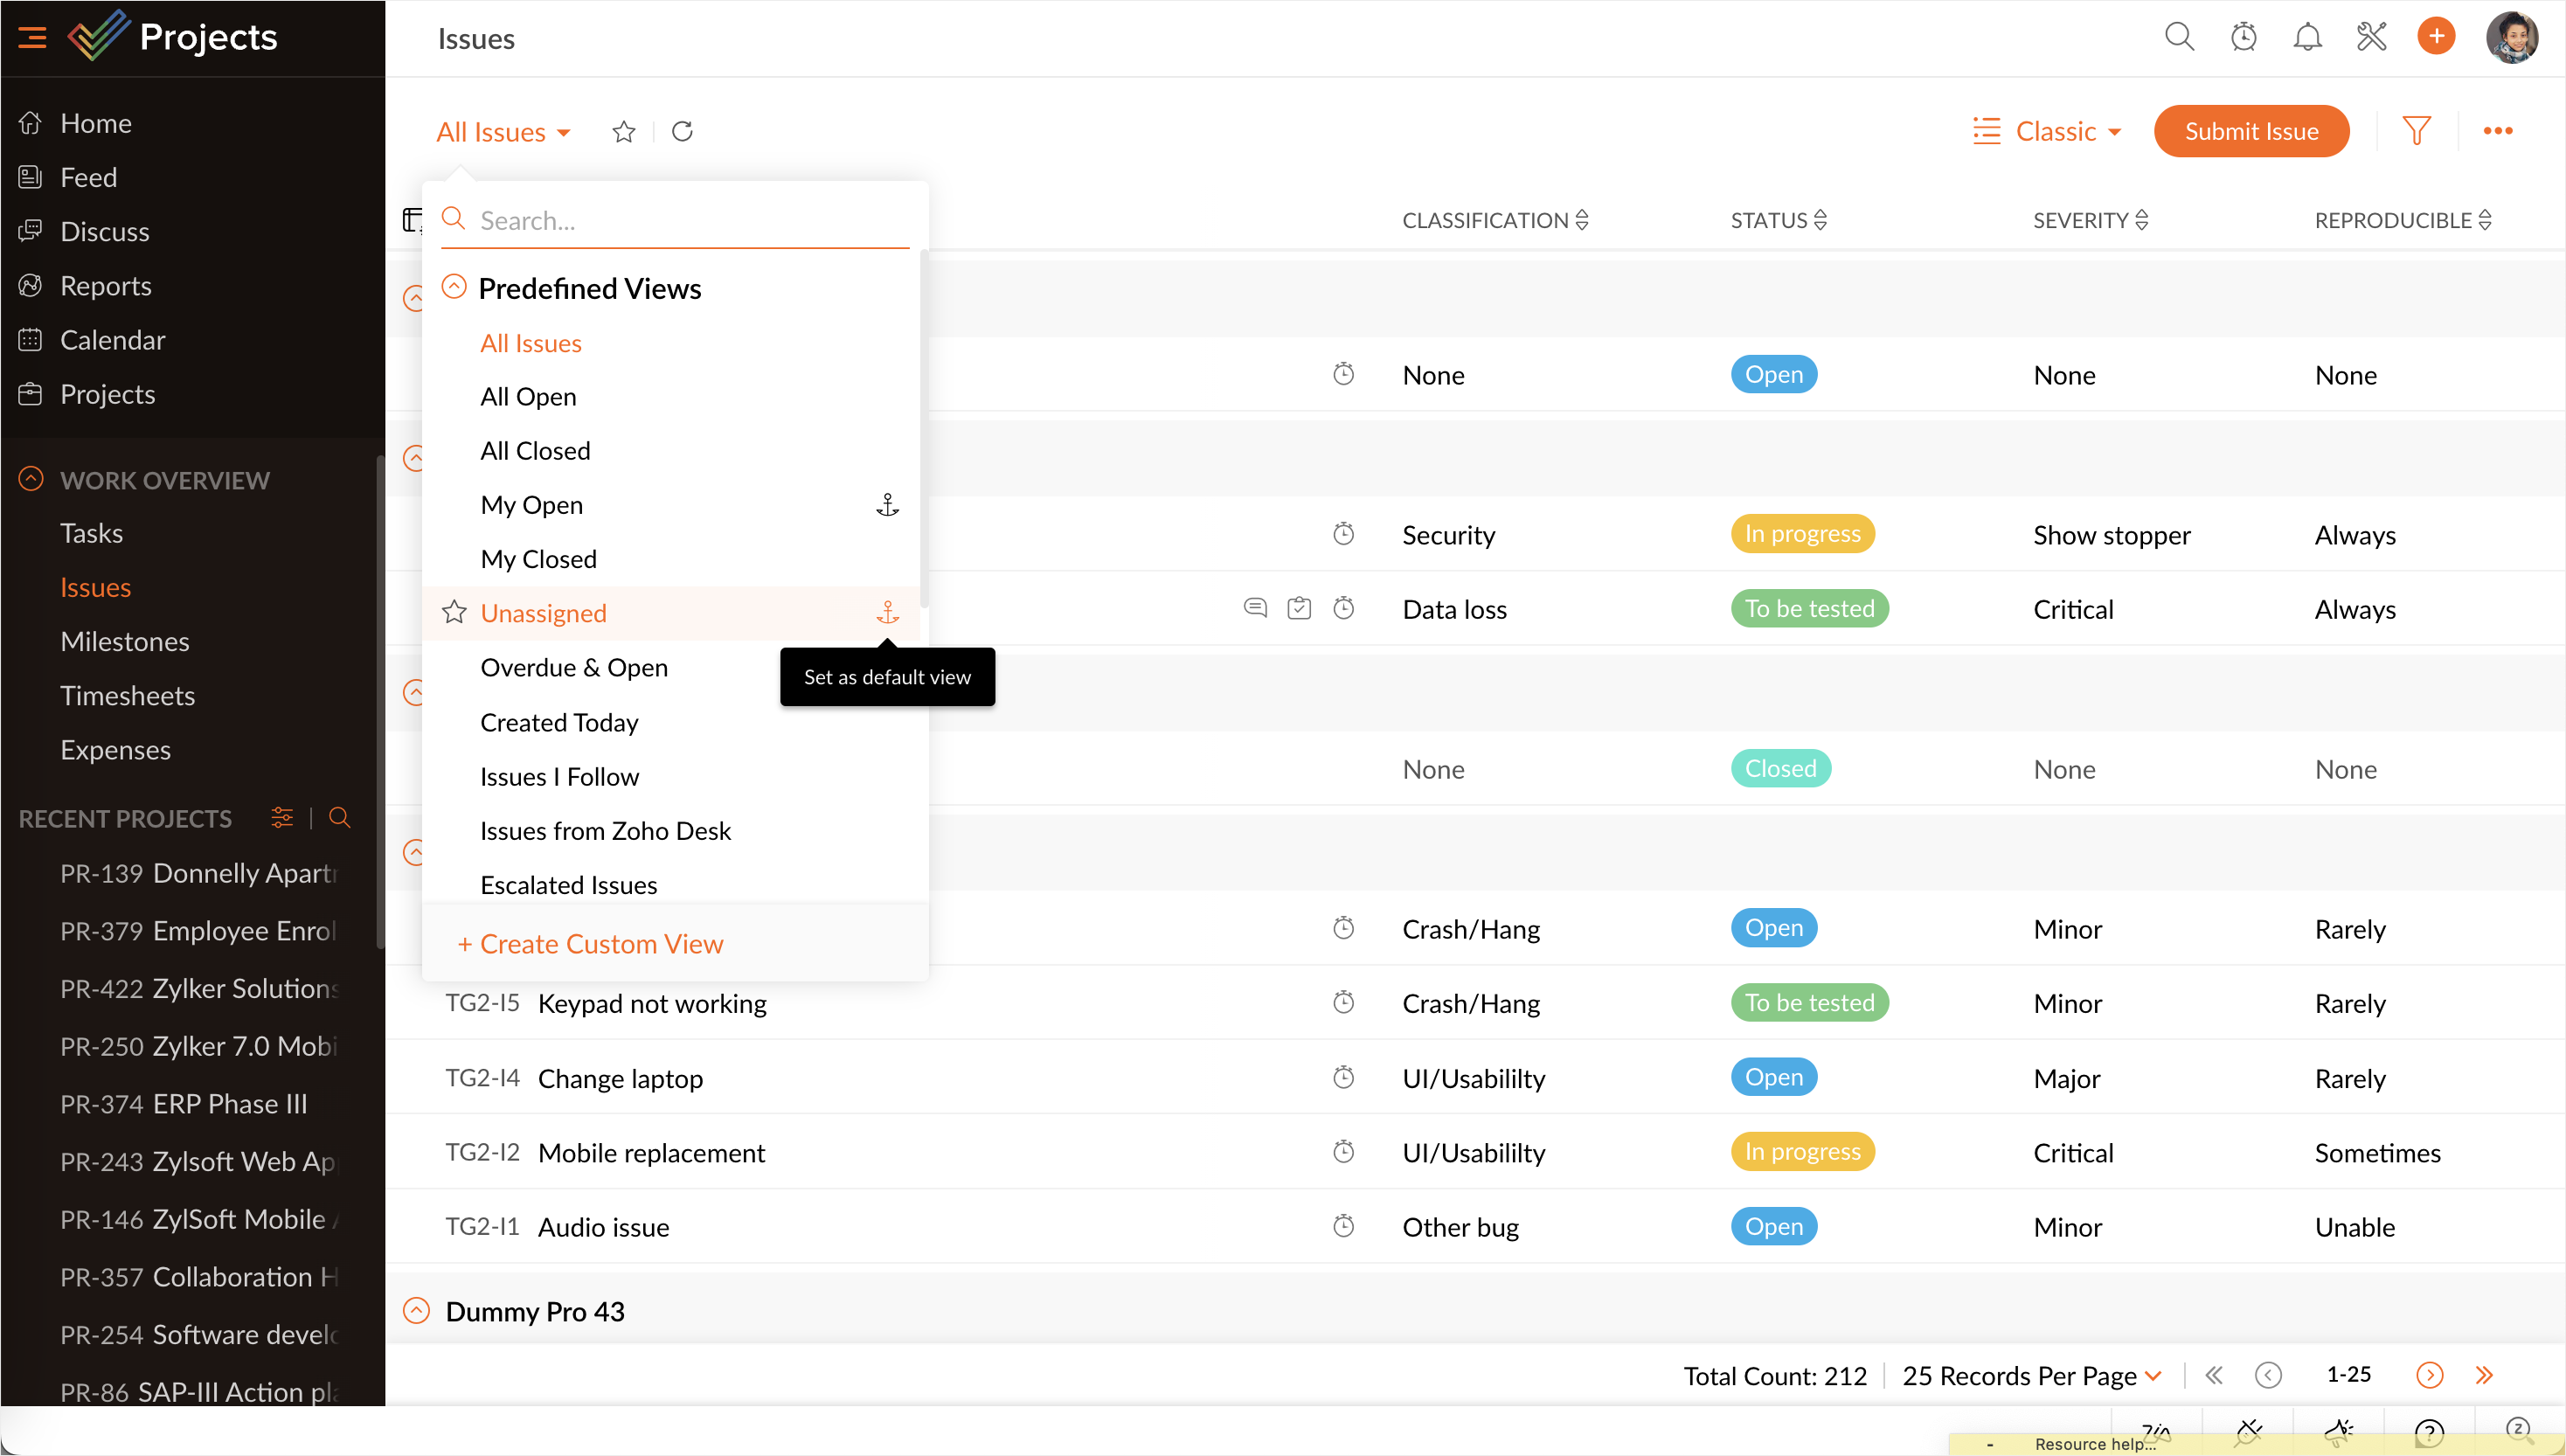Open the filter funnel icon

(x=2416, y=131)
